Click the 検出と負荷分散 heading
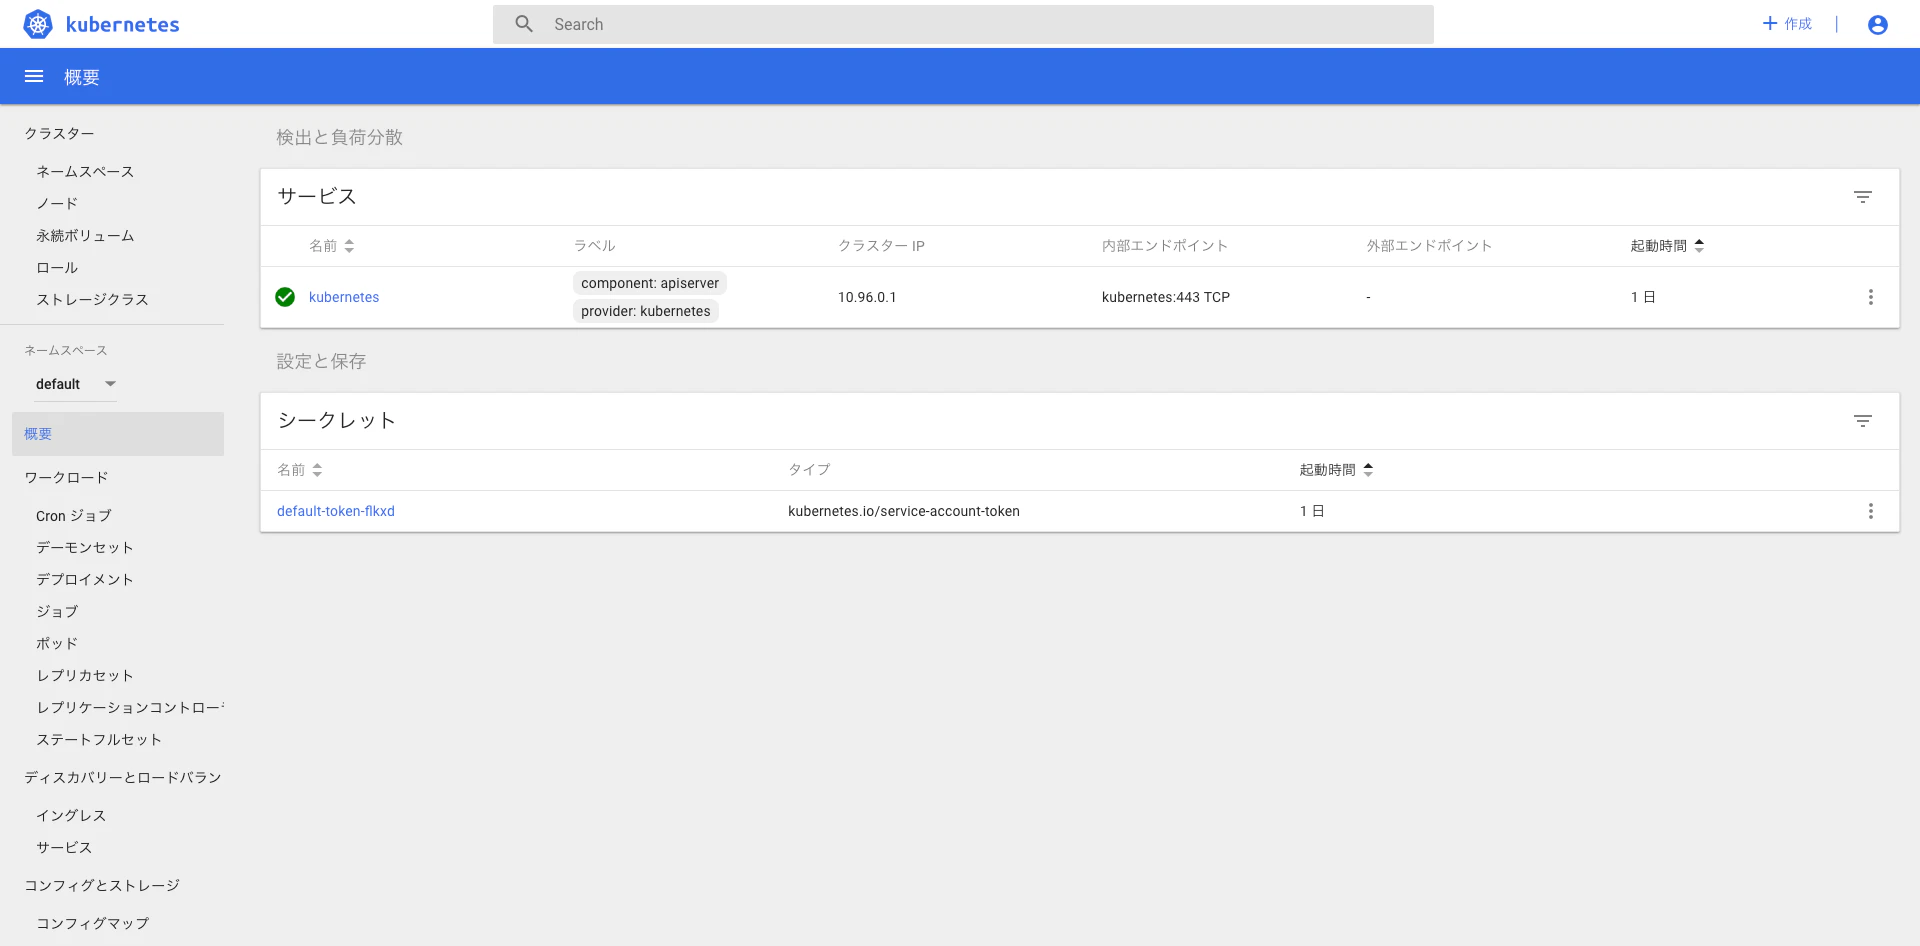 pos(340,138)
